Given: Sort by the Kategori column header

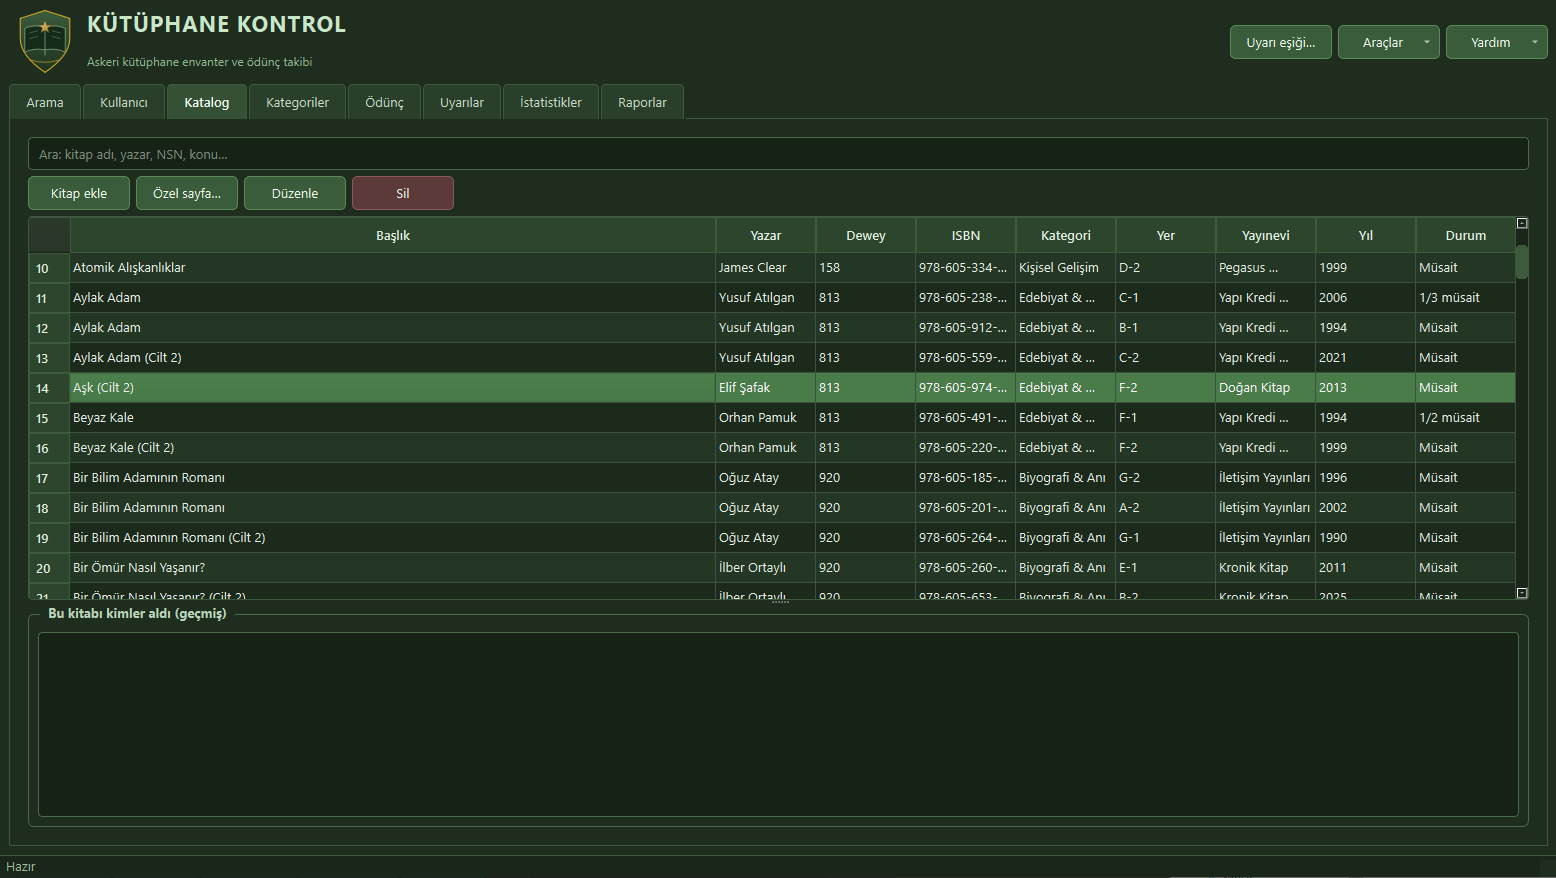Looking at the screenshot, I should [x=1066, y=235].
